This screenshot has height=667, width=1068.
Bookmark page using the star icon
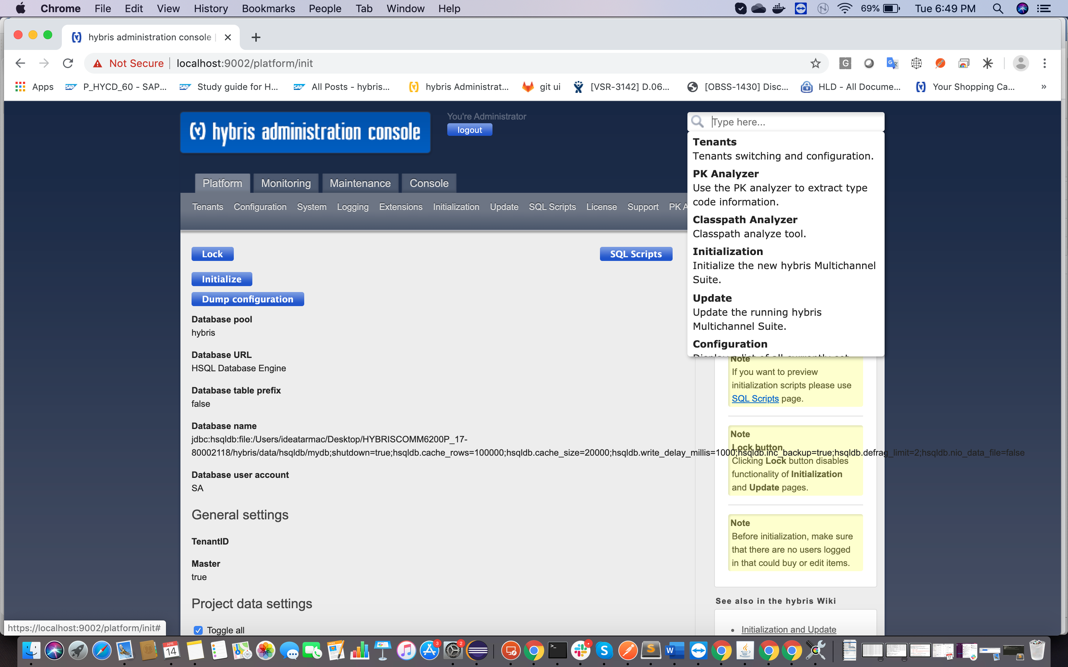(815, 63)
